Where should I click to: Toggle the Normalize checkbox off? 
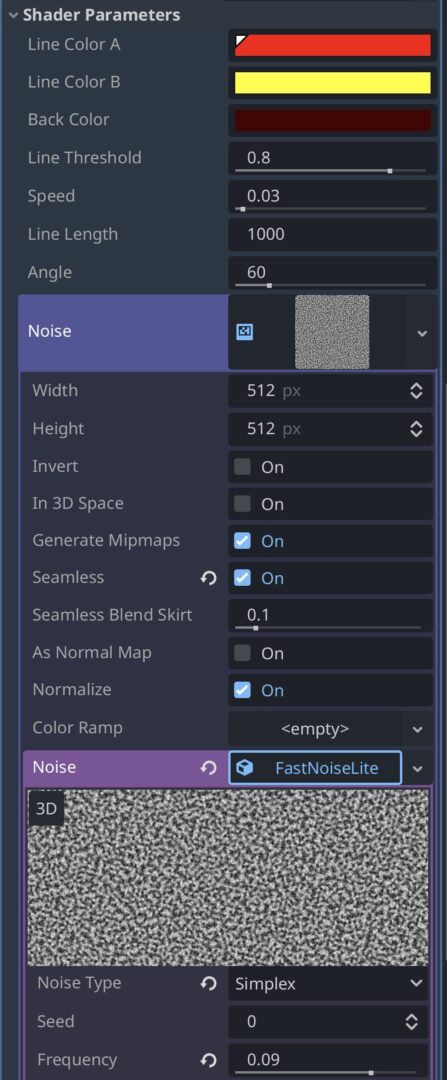242,690
